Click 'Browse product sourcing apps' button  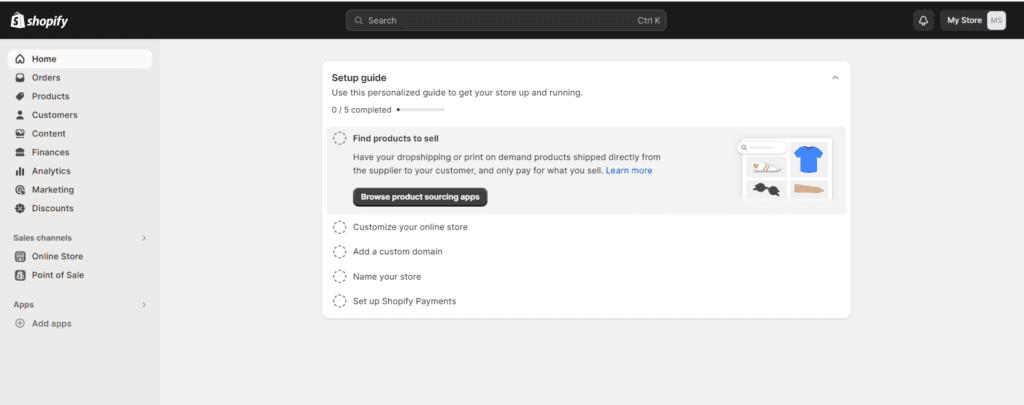click(x=420, y=197)
